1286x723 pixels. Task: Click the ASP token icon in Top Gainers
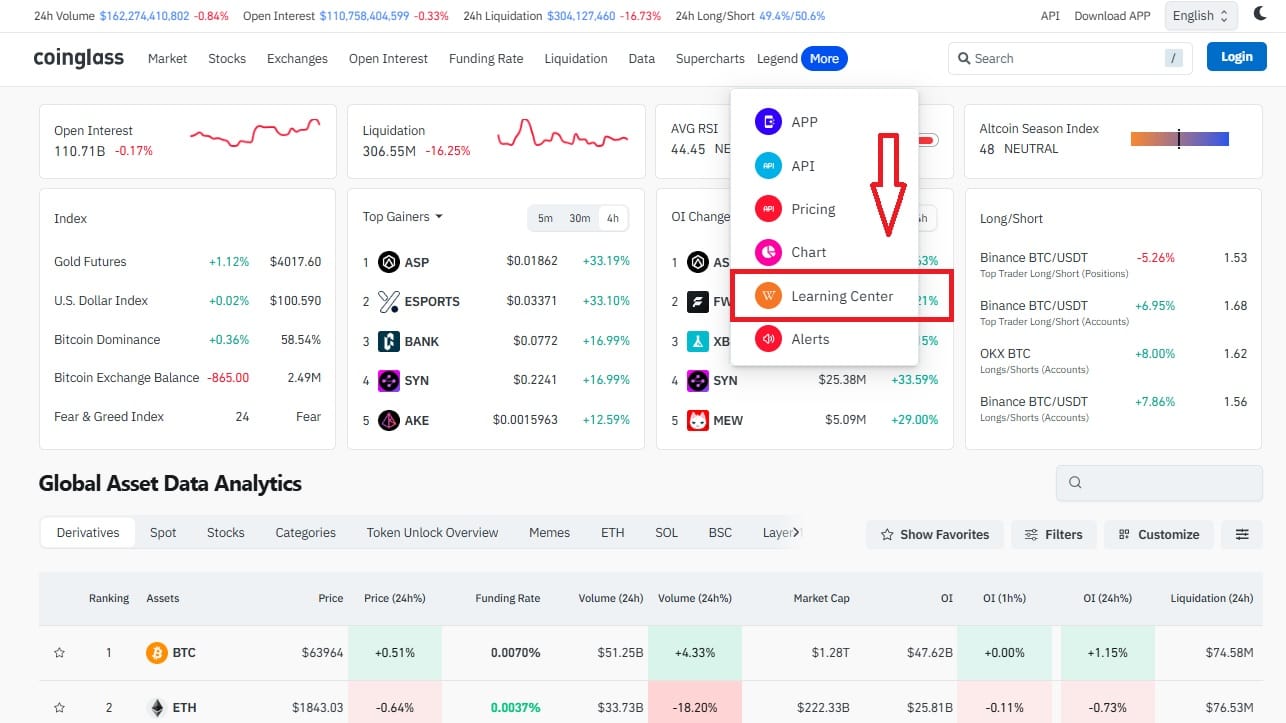(x=389, y=262)
